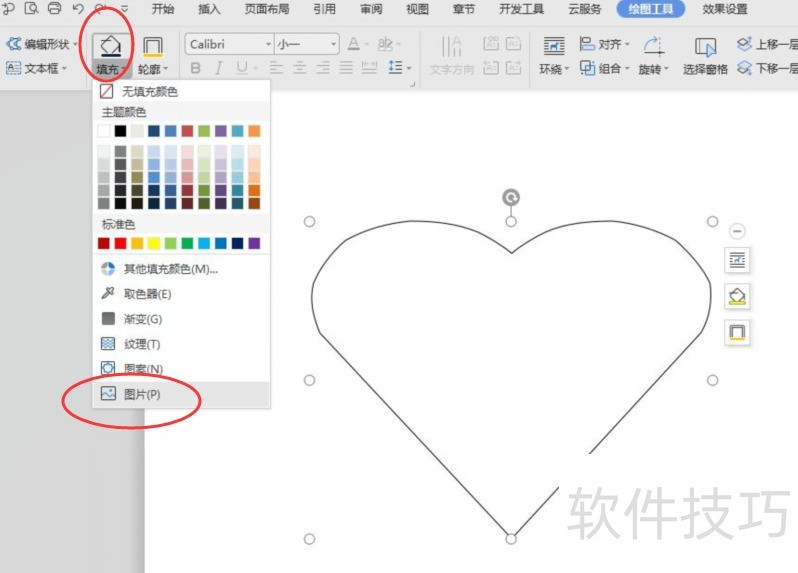
Task: Toggle Underline formatting
Action: click(242, 68)
